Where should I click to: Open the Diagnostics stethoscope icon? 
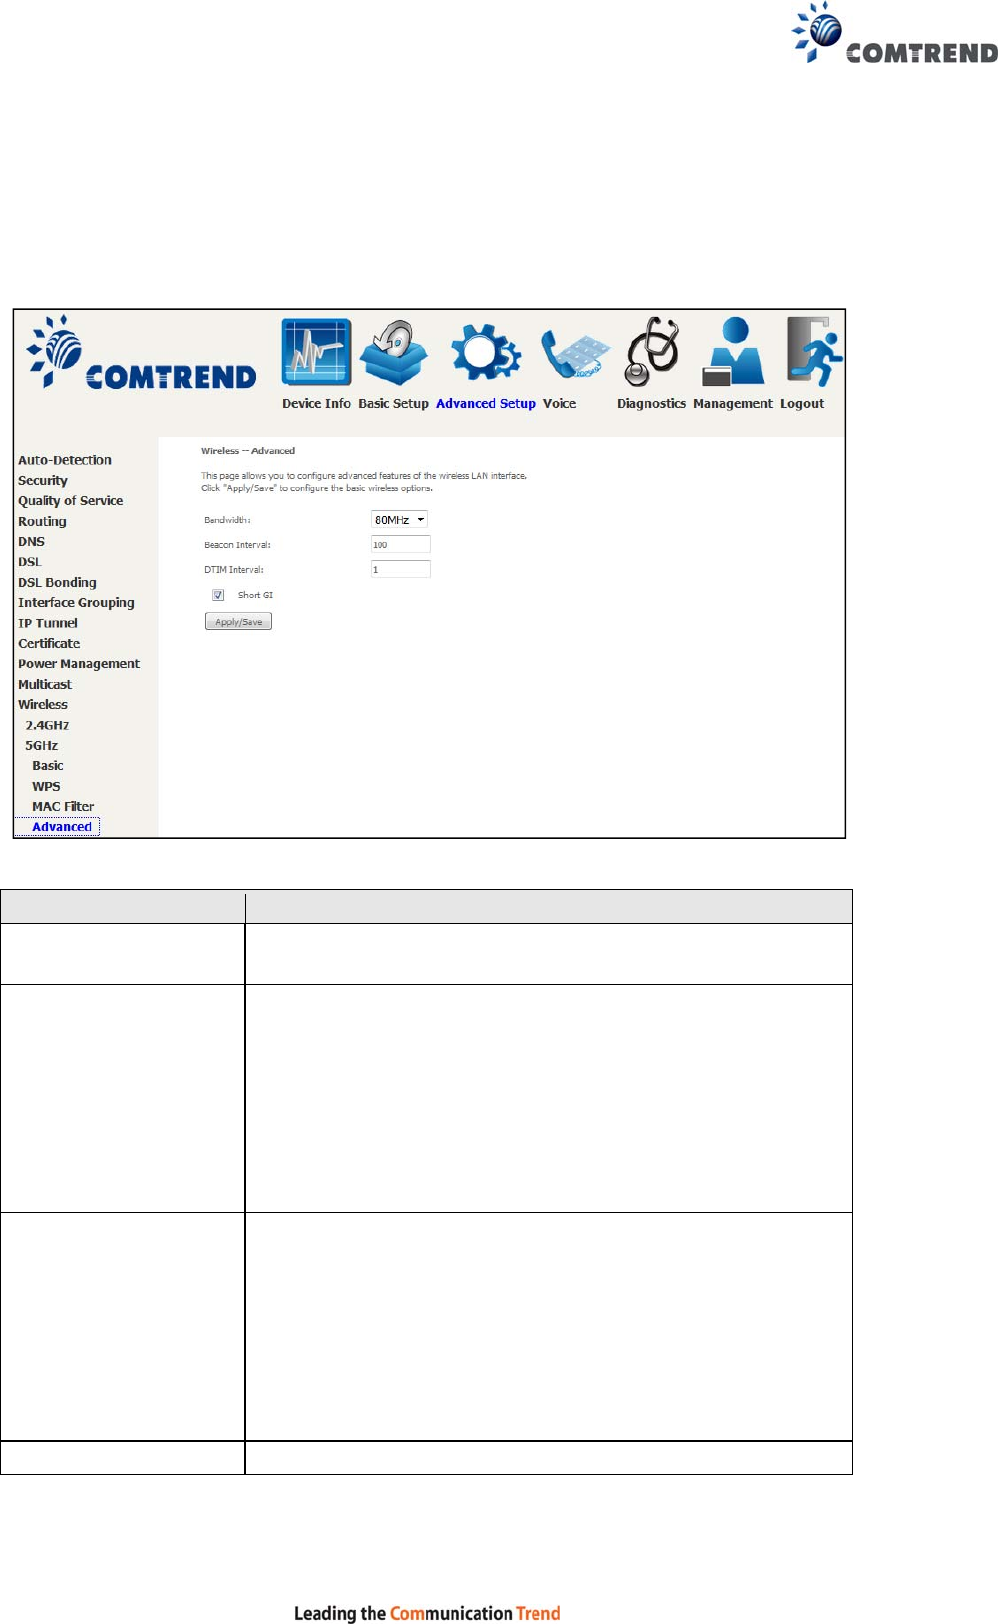point(653,351)
